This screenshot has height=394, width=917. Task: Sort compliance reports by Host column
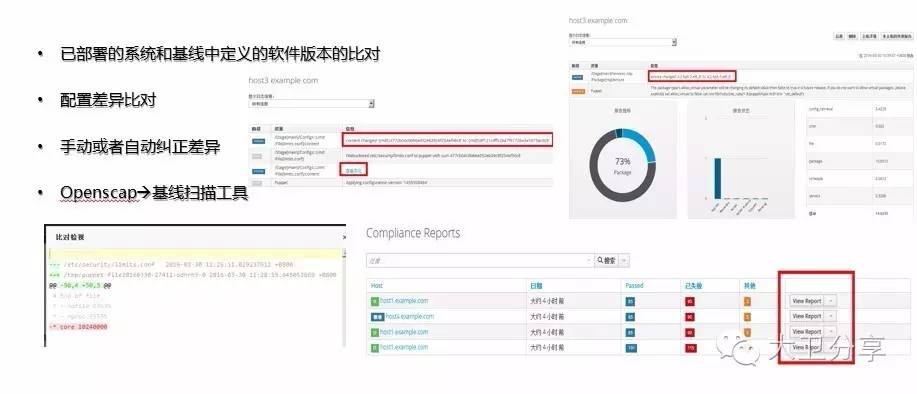[x=377, y=286]
